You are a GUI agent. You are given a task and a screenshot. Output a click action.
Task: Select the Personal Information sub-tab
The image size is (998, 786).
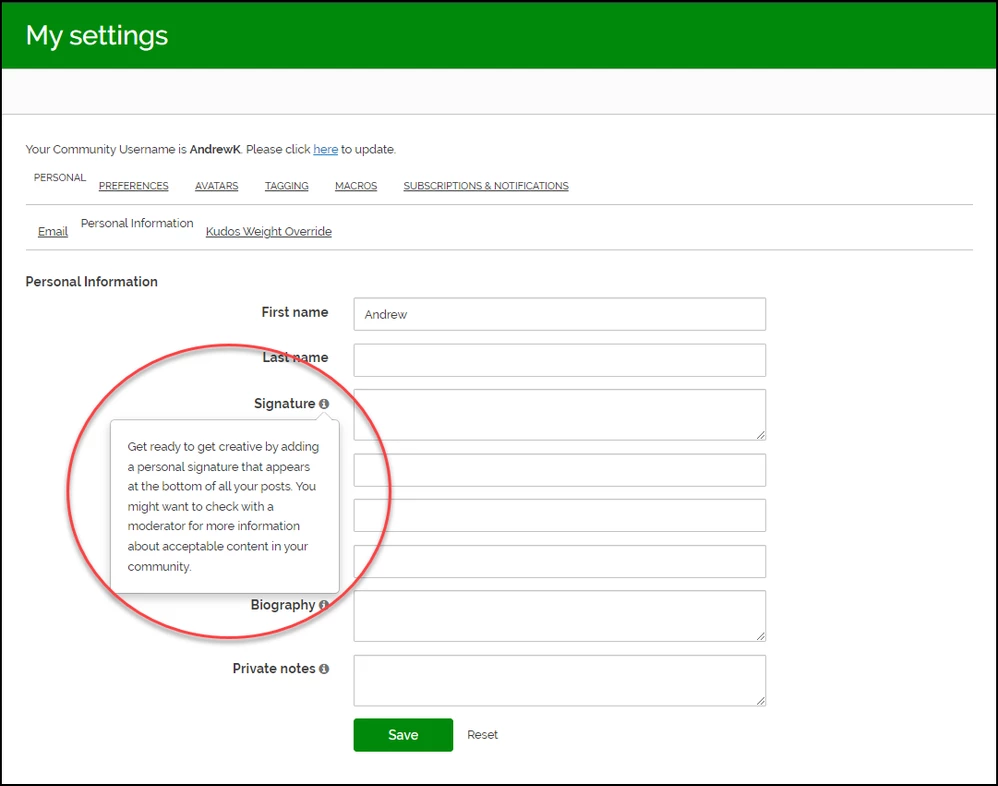pos(137,223)
